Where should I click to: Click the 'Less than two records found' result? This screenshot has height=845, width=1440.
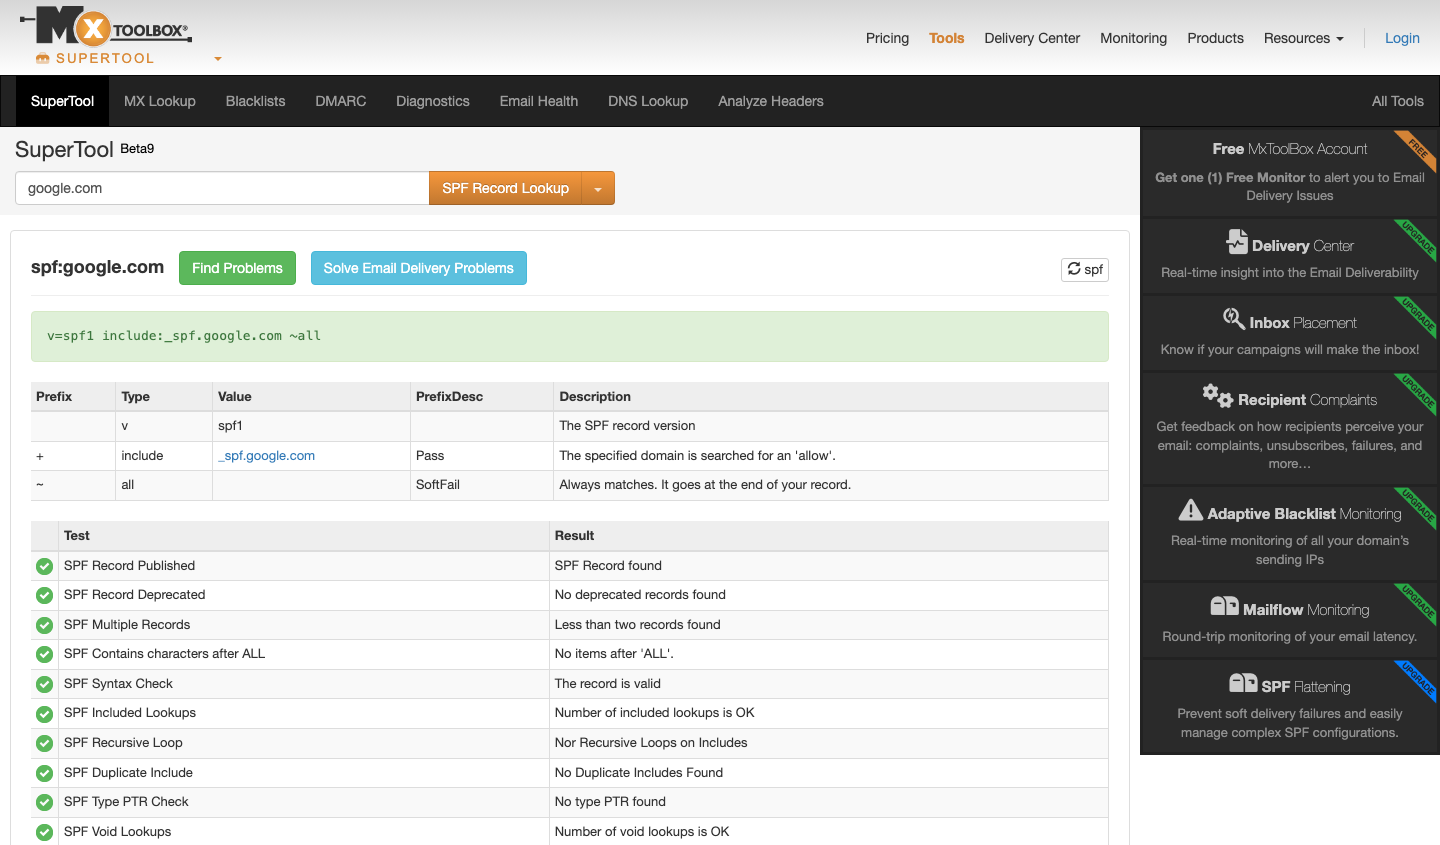pyautogui.click(x=637, y=625)
